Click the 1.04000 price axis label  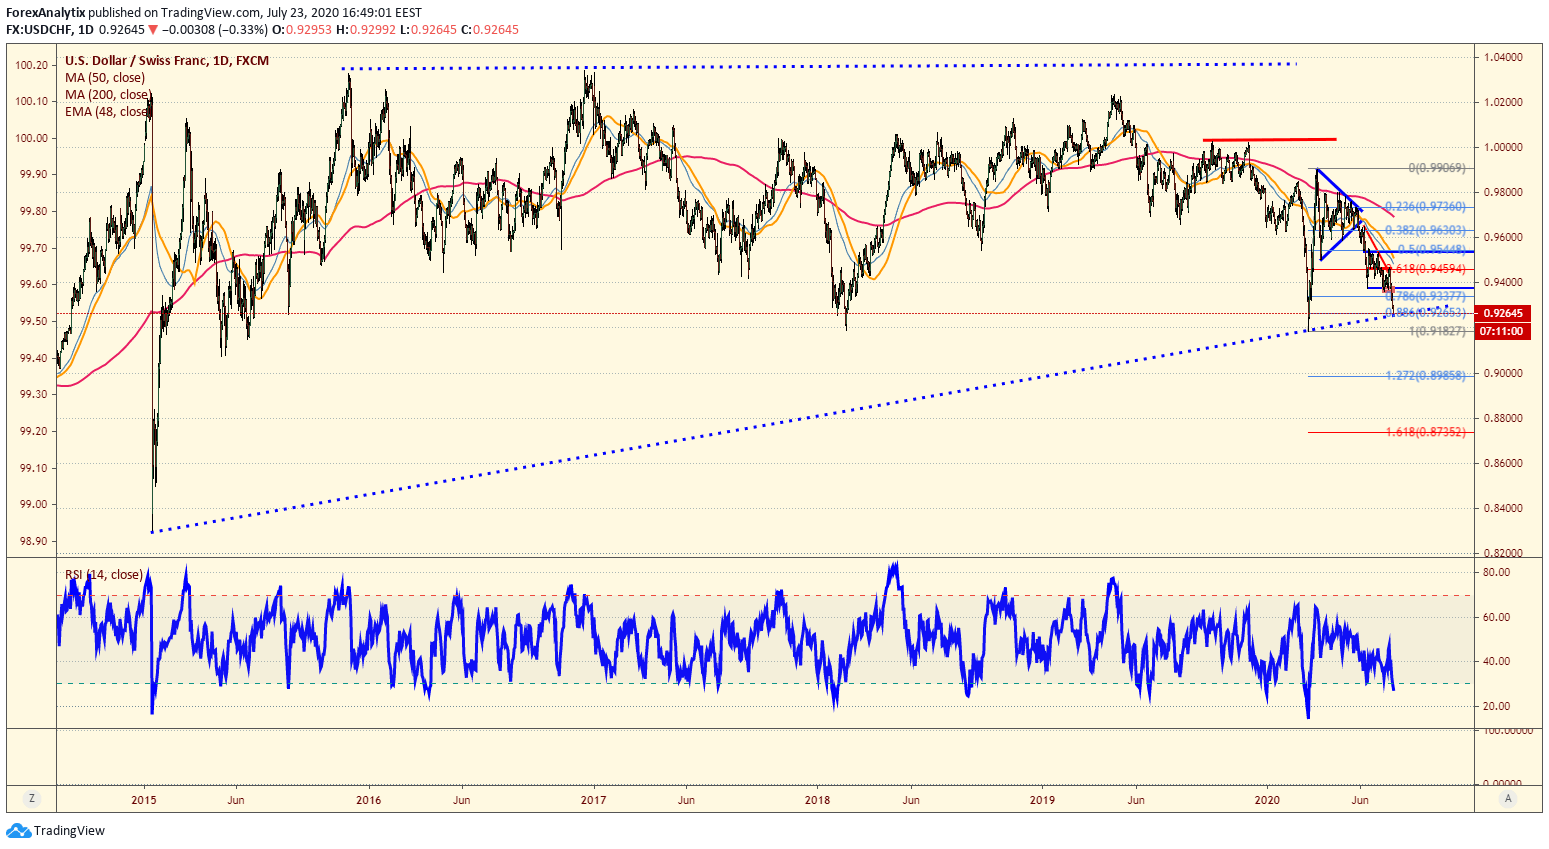tap(1503, 57)
